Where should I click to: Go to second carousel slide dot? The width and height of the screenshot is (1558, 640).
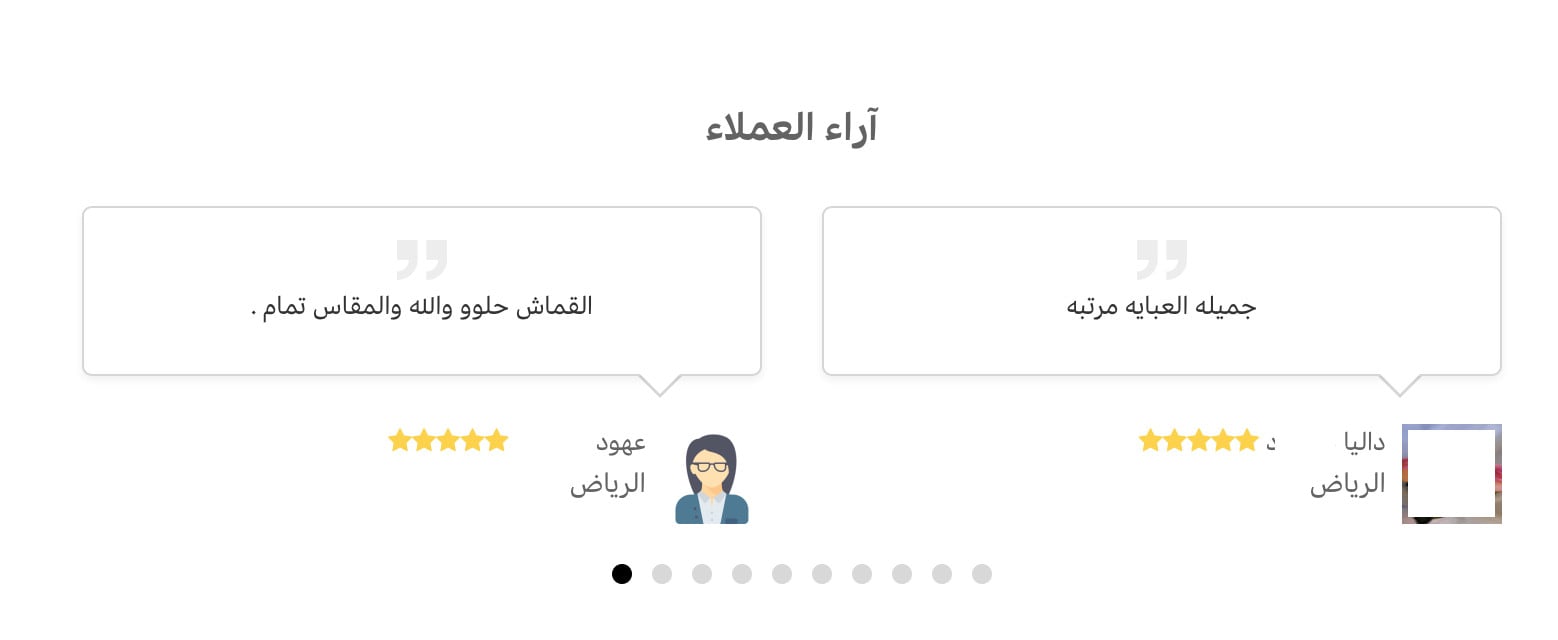662,574
